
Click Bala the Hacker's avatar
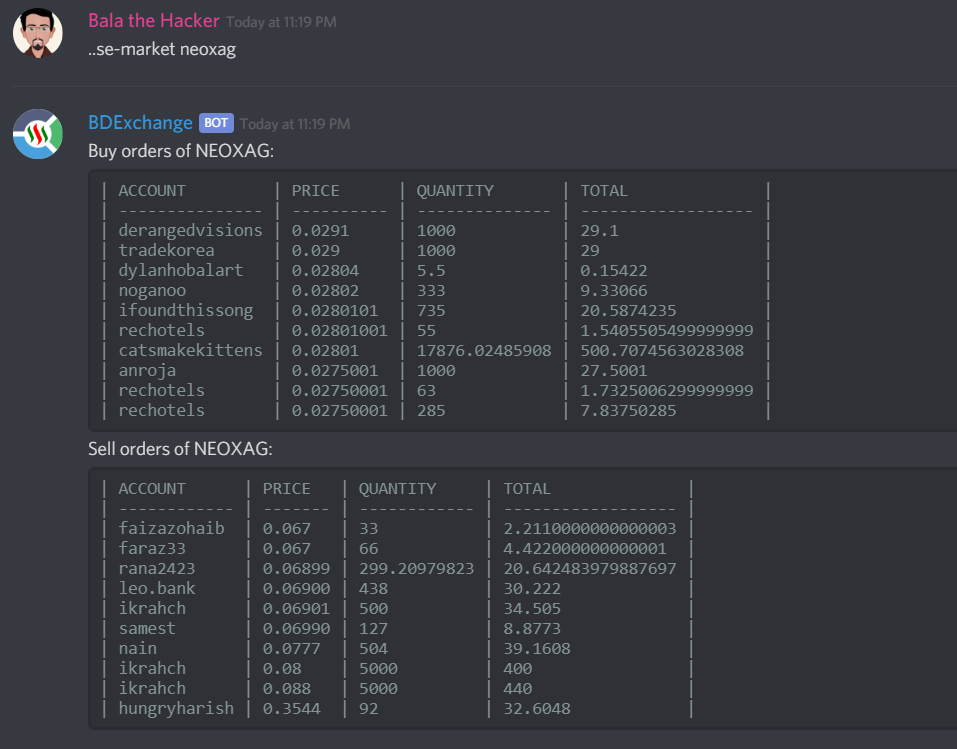(38, 32)
